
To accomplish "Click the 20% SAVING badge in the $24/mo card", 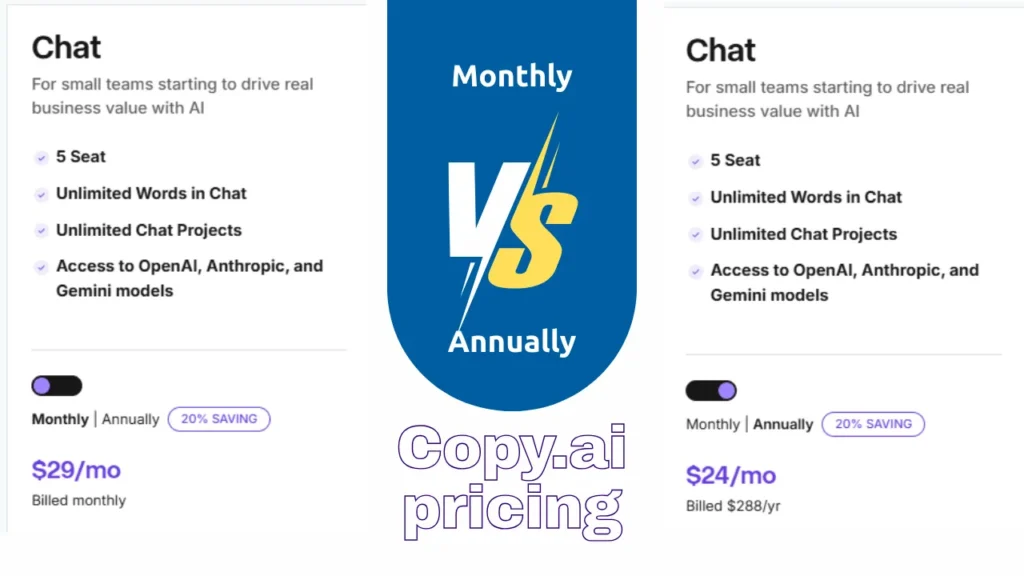I will [x=873, y=424].
